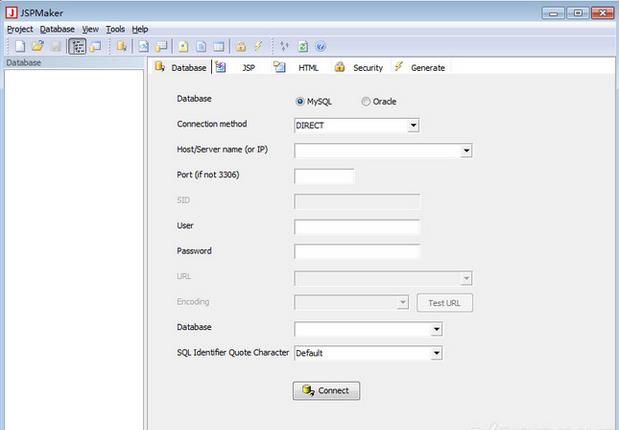Click the Save project disk icon
The width and height of the screenshot is (619, 430).
[55, 46]
